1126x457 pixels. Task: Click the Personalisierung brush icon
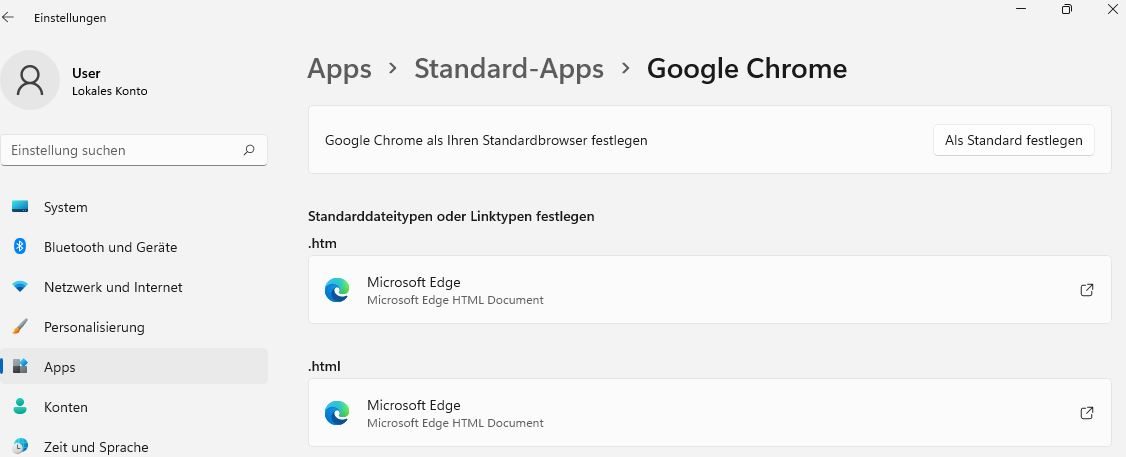click(x=20, y=327)
